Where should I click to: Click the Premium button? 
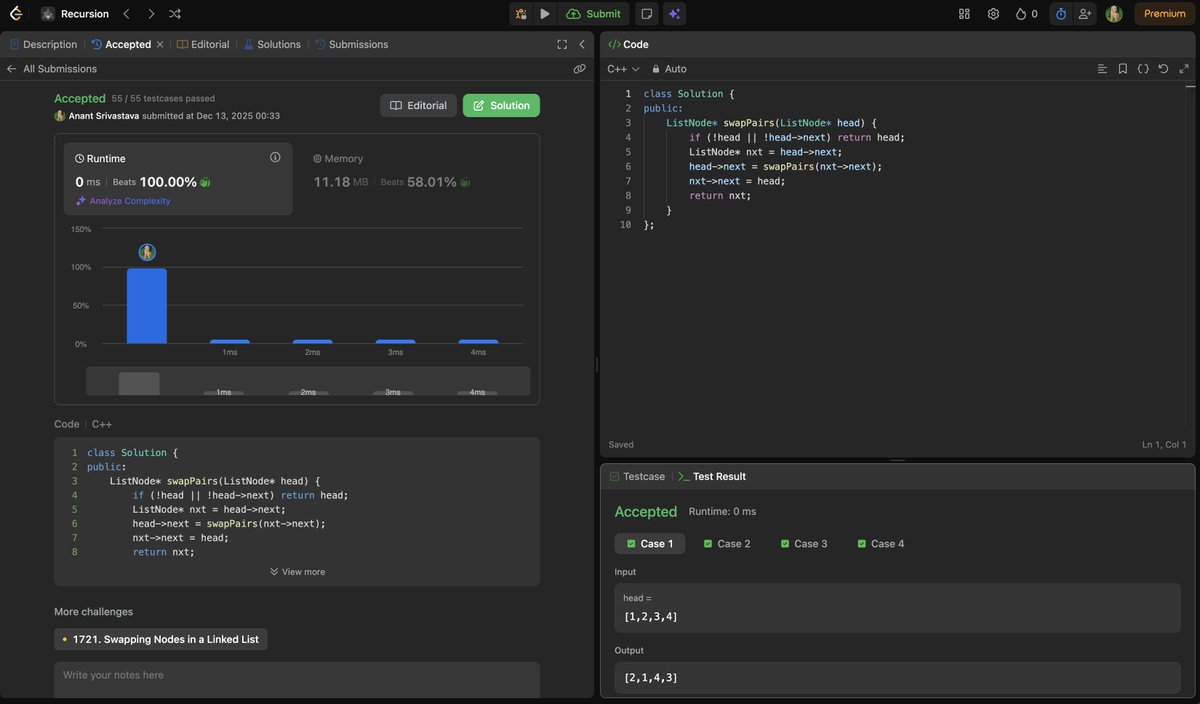pos(1164,14)
